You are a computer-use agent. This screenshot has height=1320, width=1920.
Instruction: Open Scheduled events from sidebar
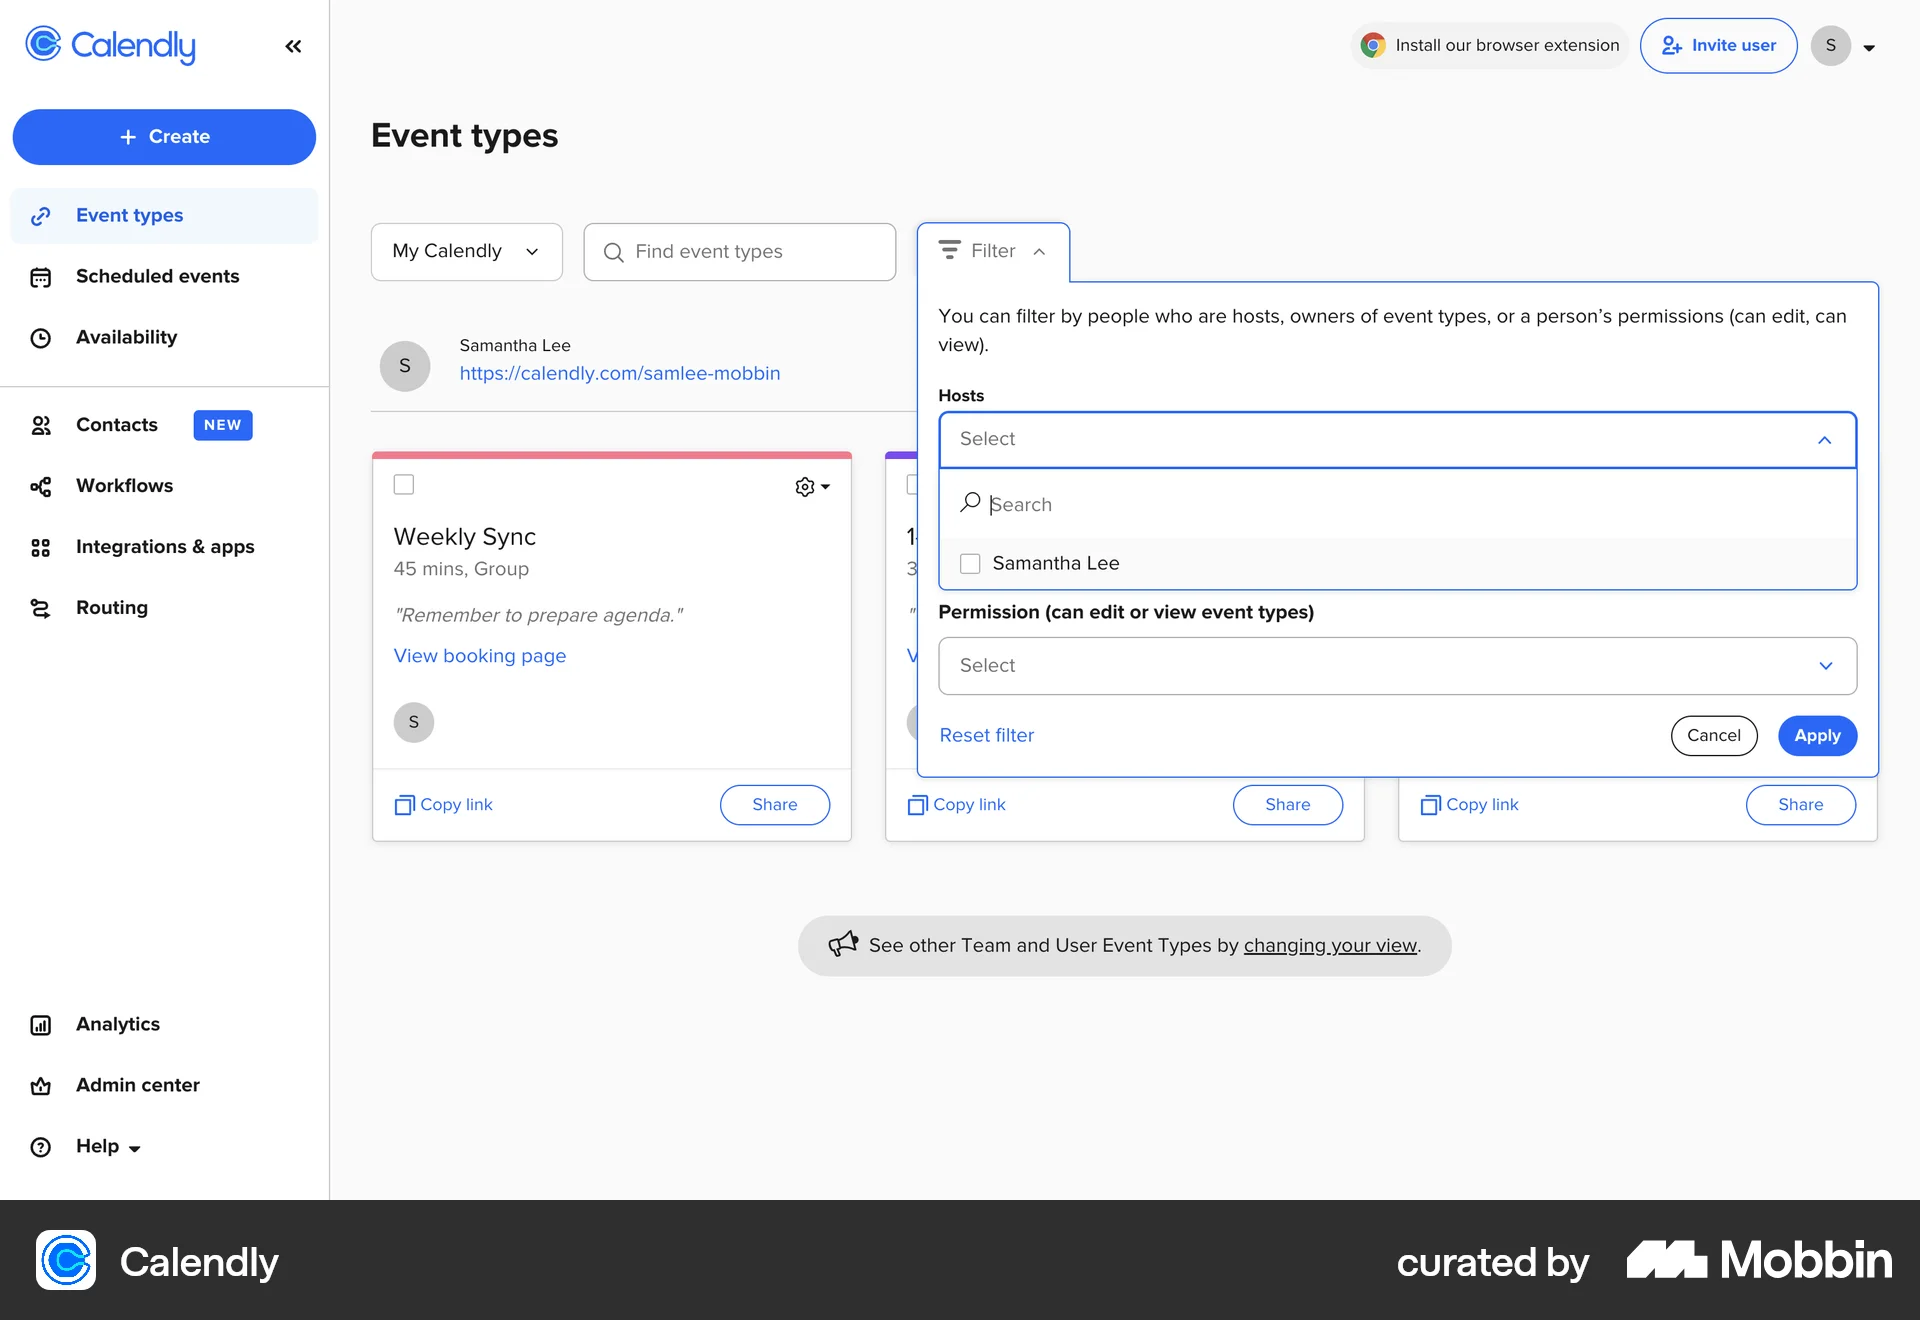tap(156, 276)
